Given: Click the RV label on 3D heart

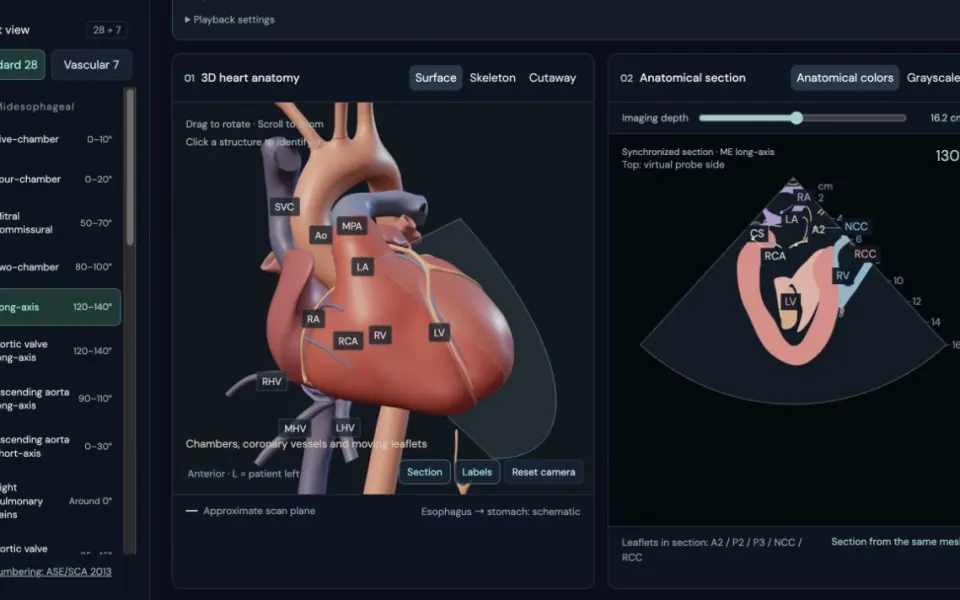Looking at the screenshot, I should pos(380,336).
